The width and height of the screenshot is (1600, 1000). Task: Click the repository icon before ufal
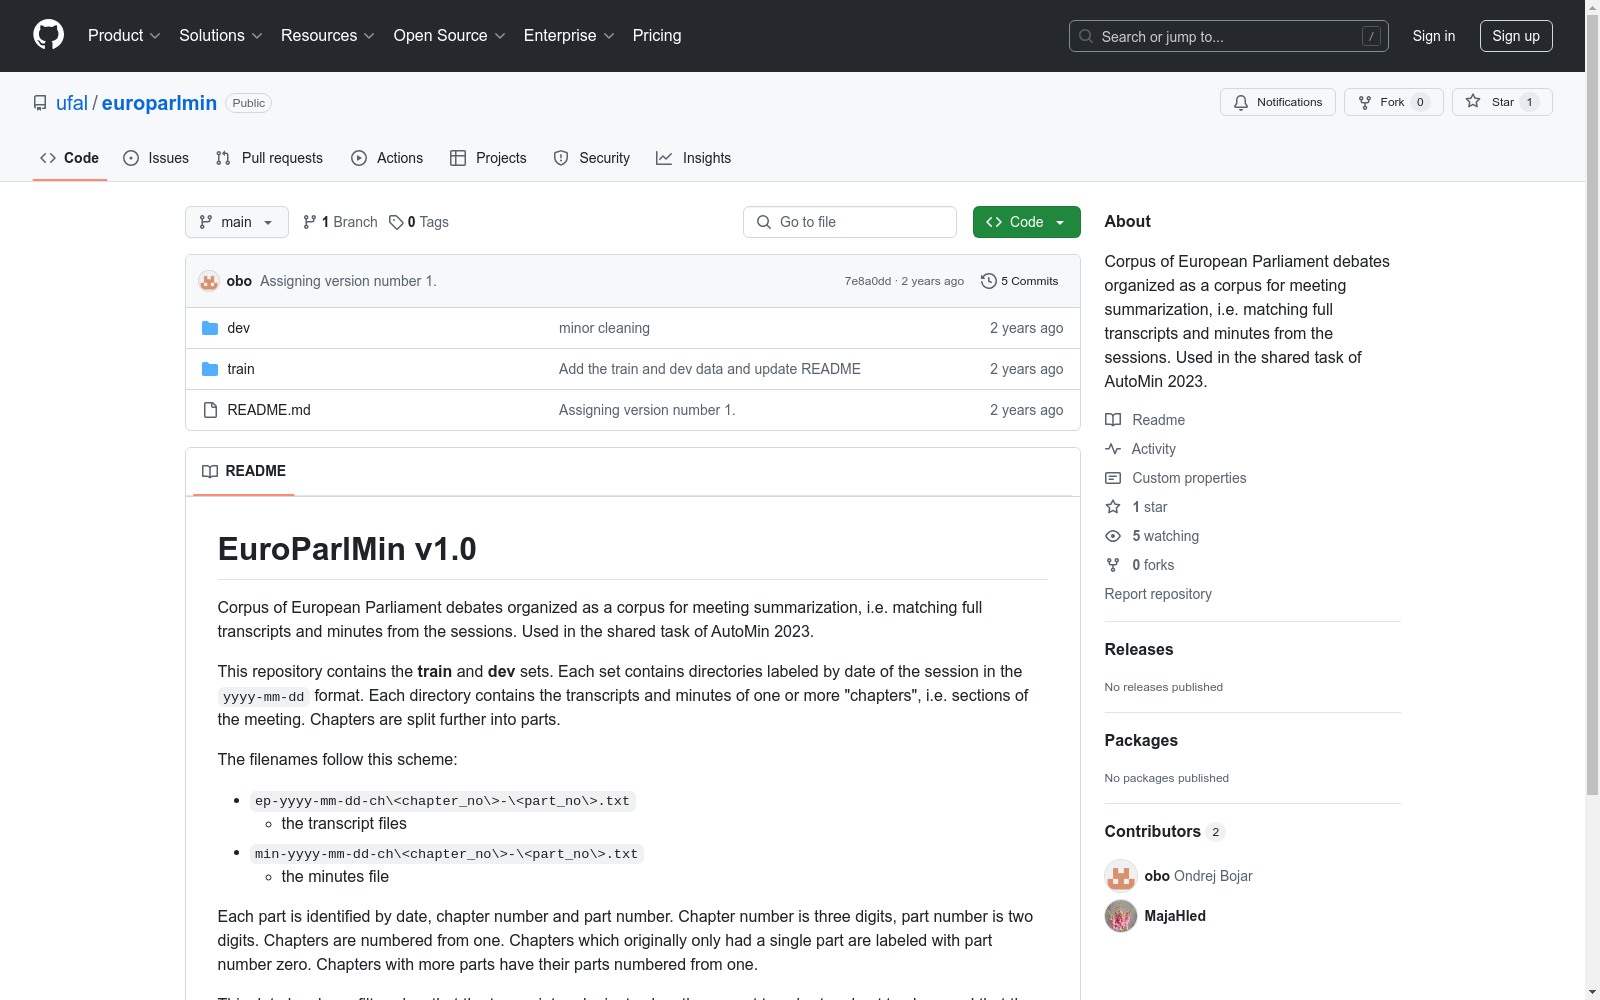click(x=40, y=103)
